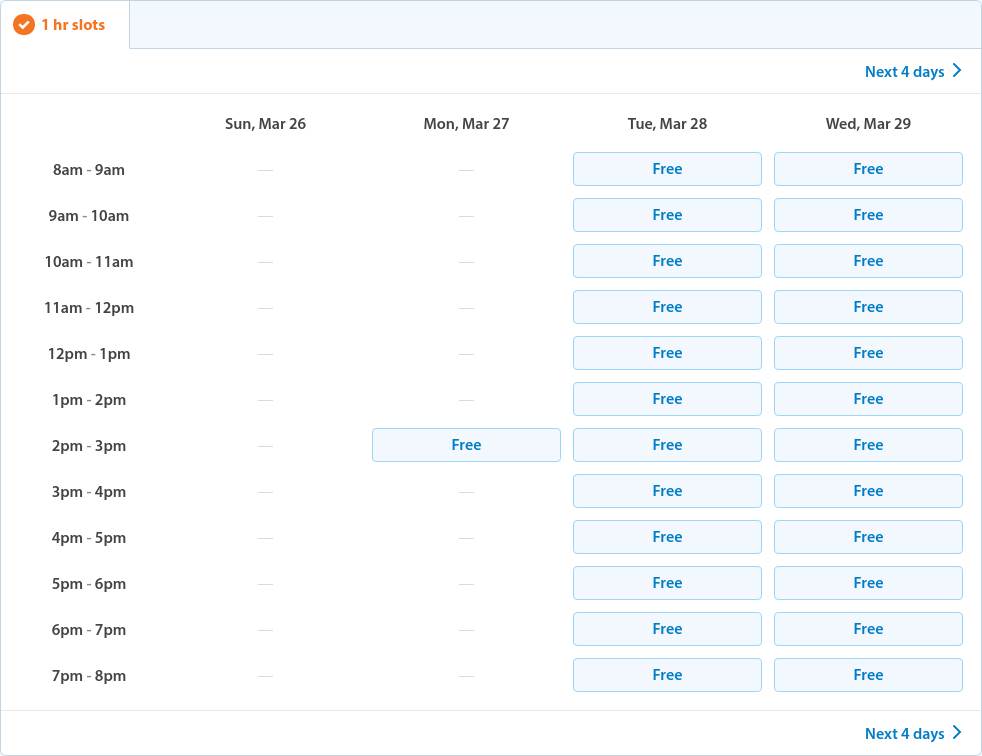The width and height of the screenshot is (982, 756).
Task: Select Wednesday Mar 29 3pm - 4pm Free slot
Action: (x=868, y=491)
